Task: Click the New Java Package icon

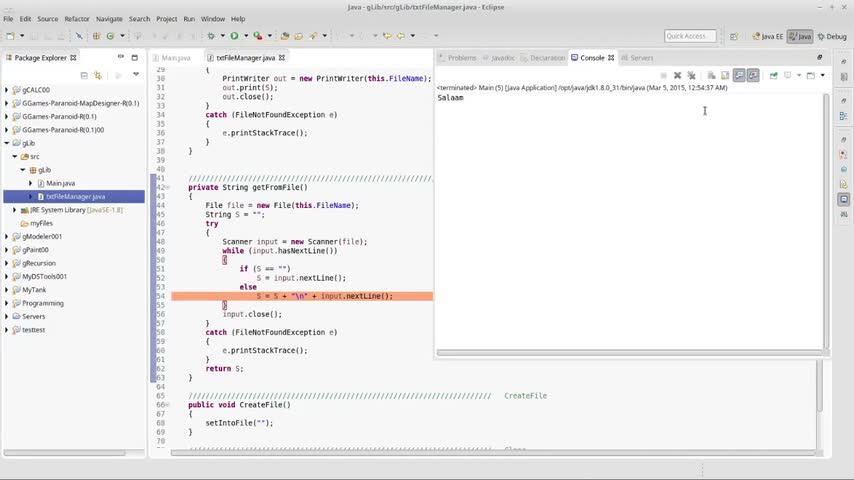Action: click(x=96, y=36)
